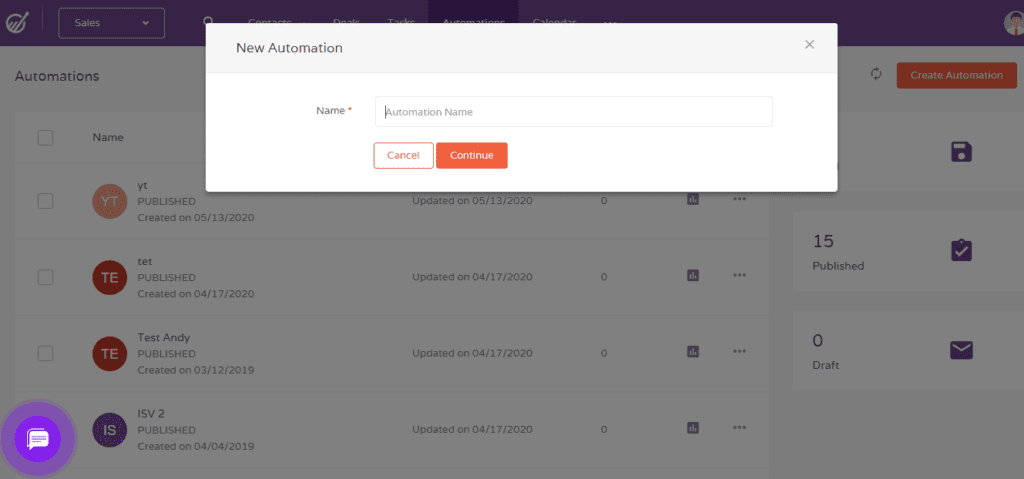Viewport: 1024px width, 479px height.
Task: View report chart icon for yt
Action: pos(693,199)
